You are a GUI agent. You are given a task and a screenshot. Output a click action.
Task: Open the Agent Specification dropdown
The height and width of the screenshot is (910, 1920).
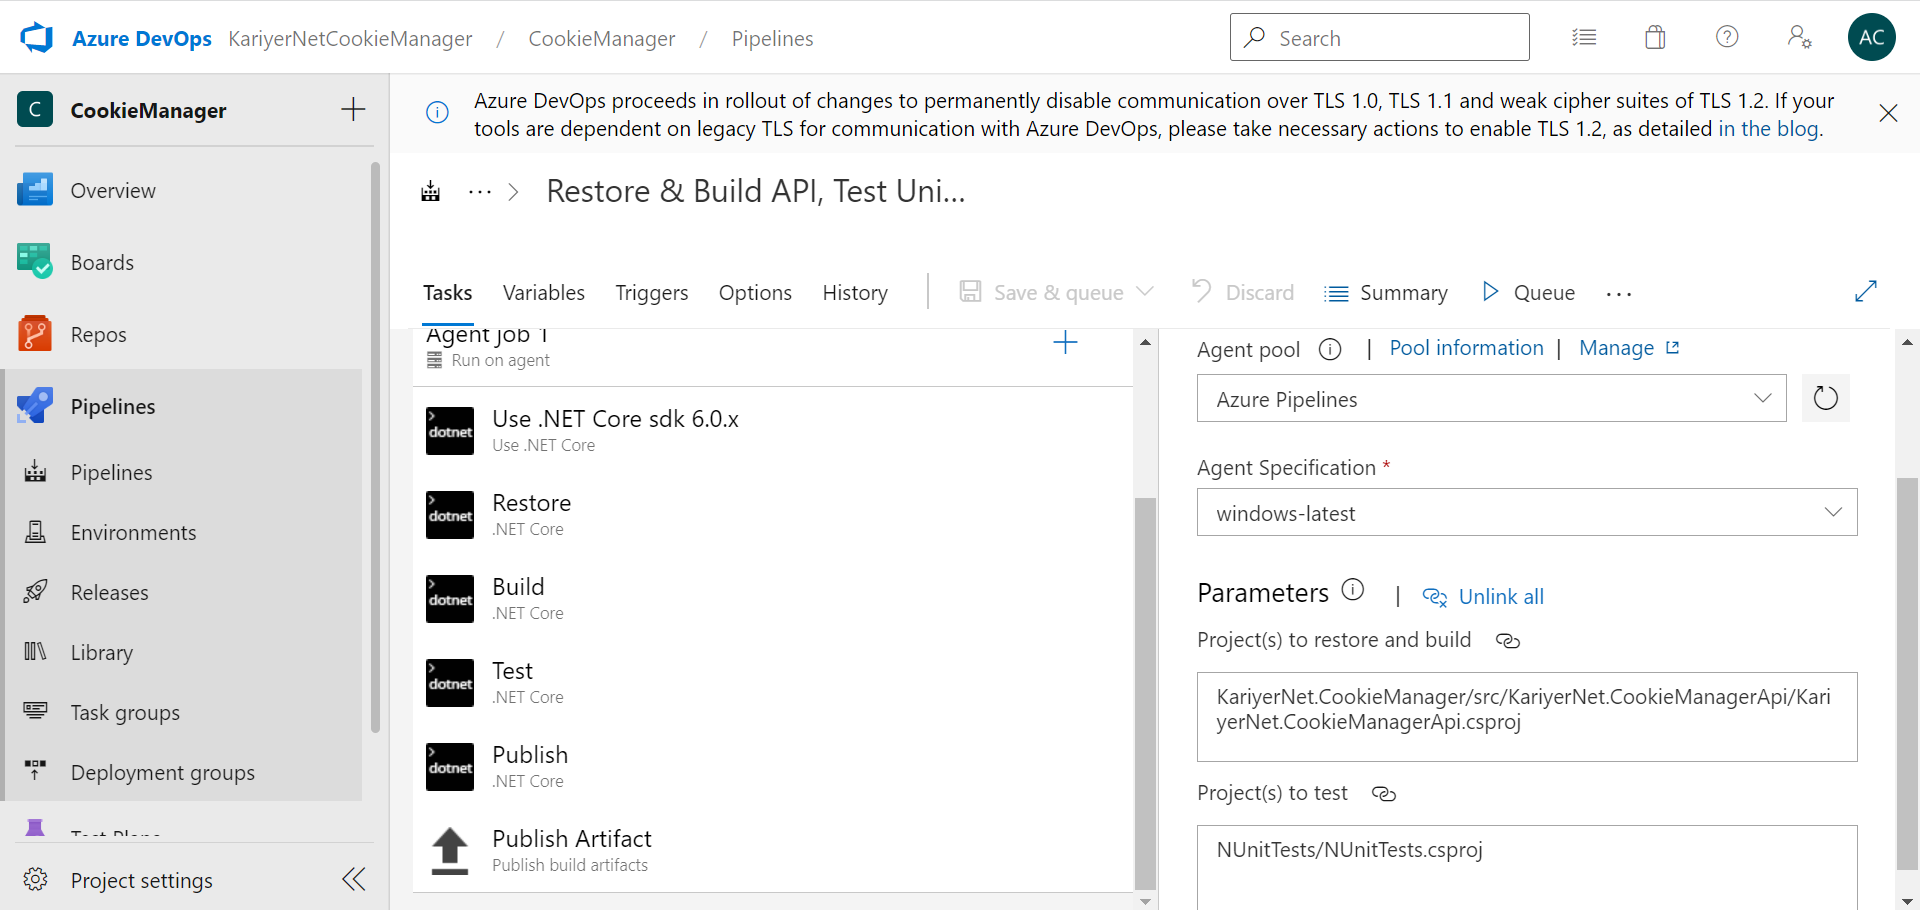click(x=1526, y=513)
